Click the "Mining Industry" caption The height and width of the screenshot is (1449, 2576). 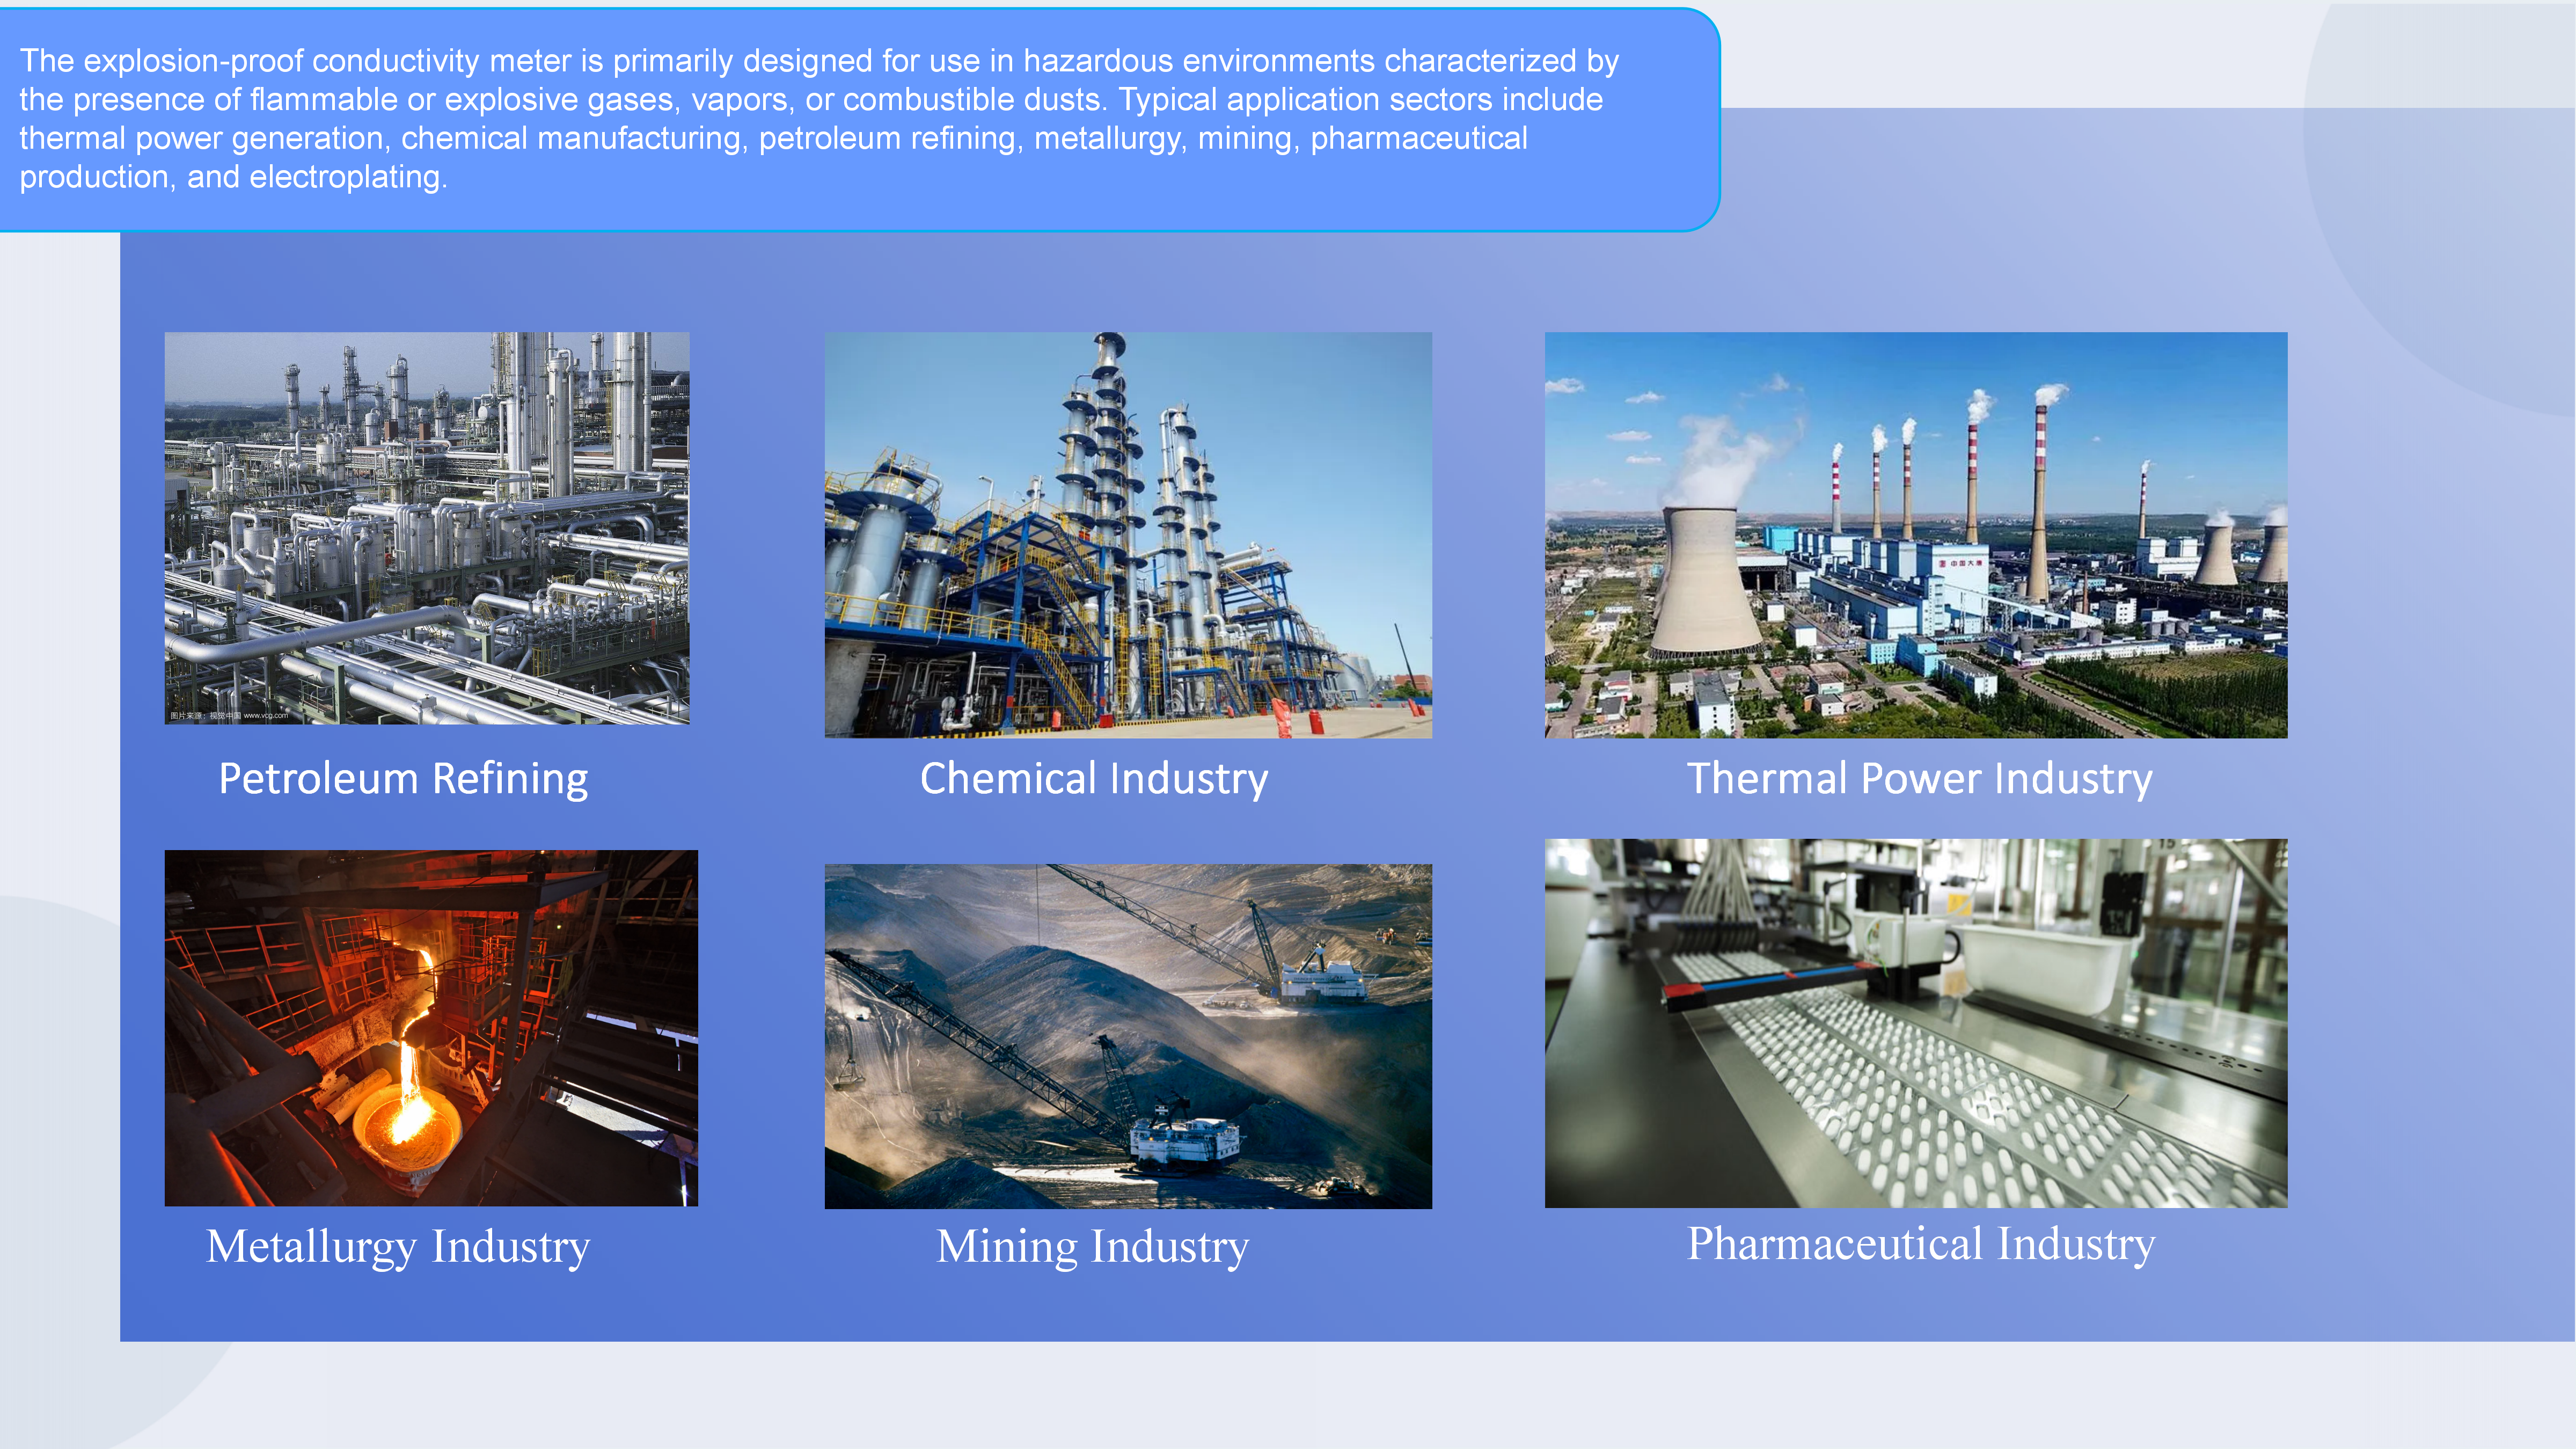click(1092, 1246)
